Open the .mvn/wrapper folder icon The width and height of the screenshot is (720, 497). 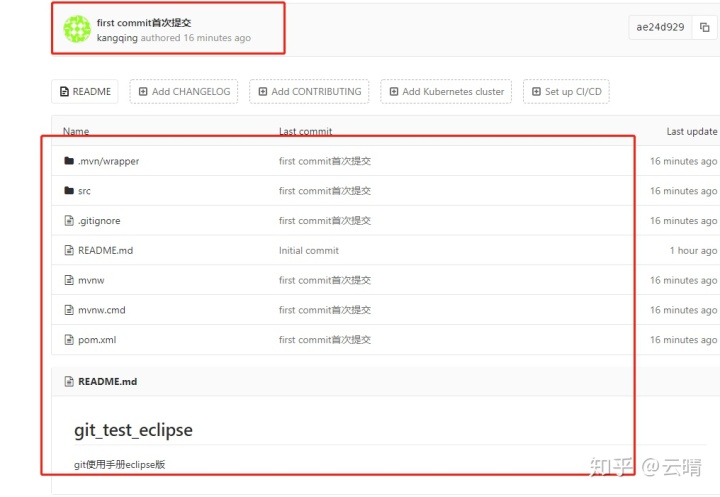pyautogui.click(x=69, y=161)
